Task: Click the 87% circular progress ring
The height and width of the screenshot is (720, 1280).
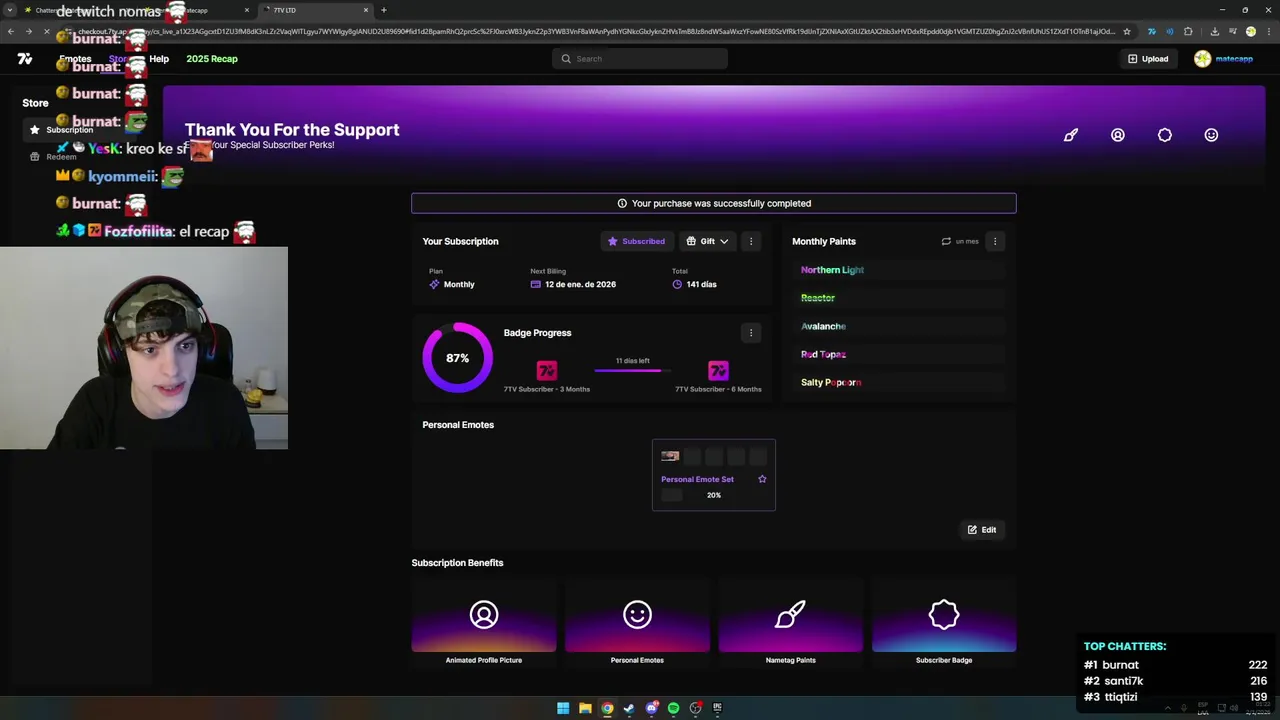Action: 458,357
